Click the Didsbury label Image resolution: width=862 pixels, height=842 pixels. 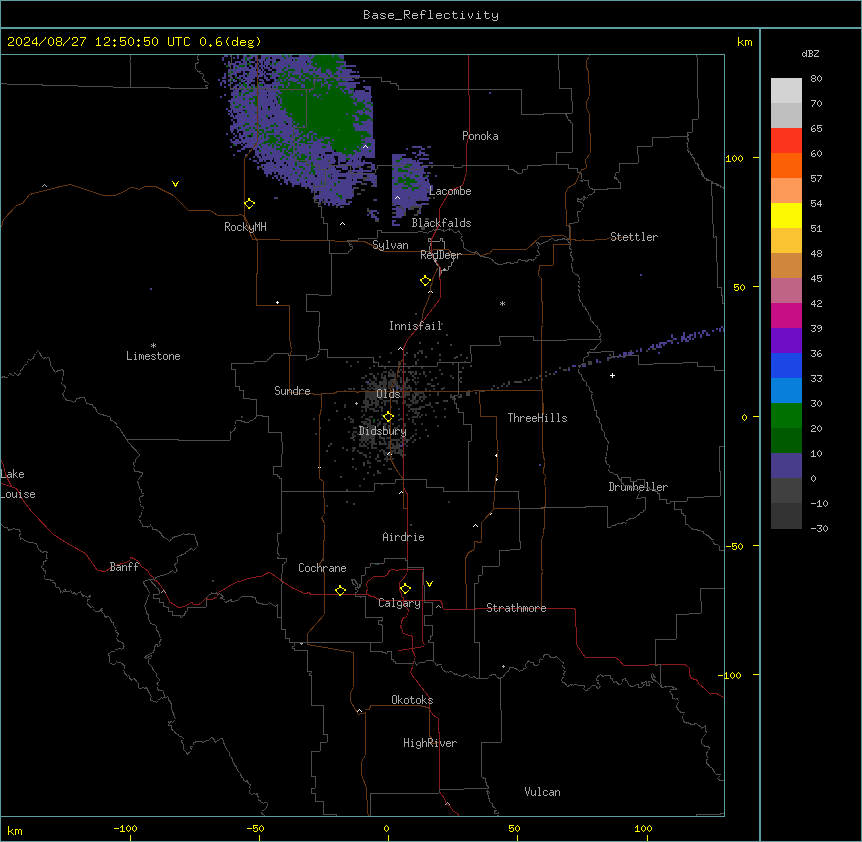coord(383,431)
